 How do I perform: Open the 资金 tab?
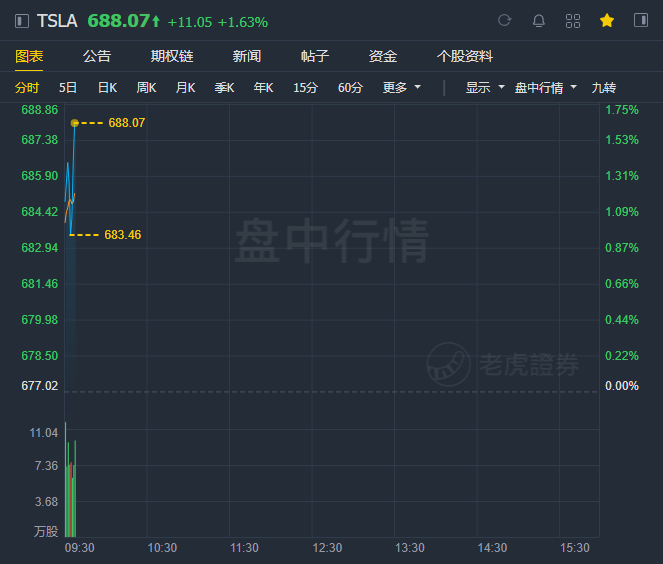383,56
